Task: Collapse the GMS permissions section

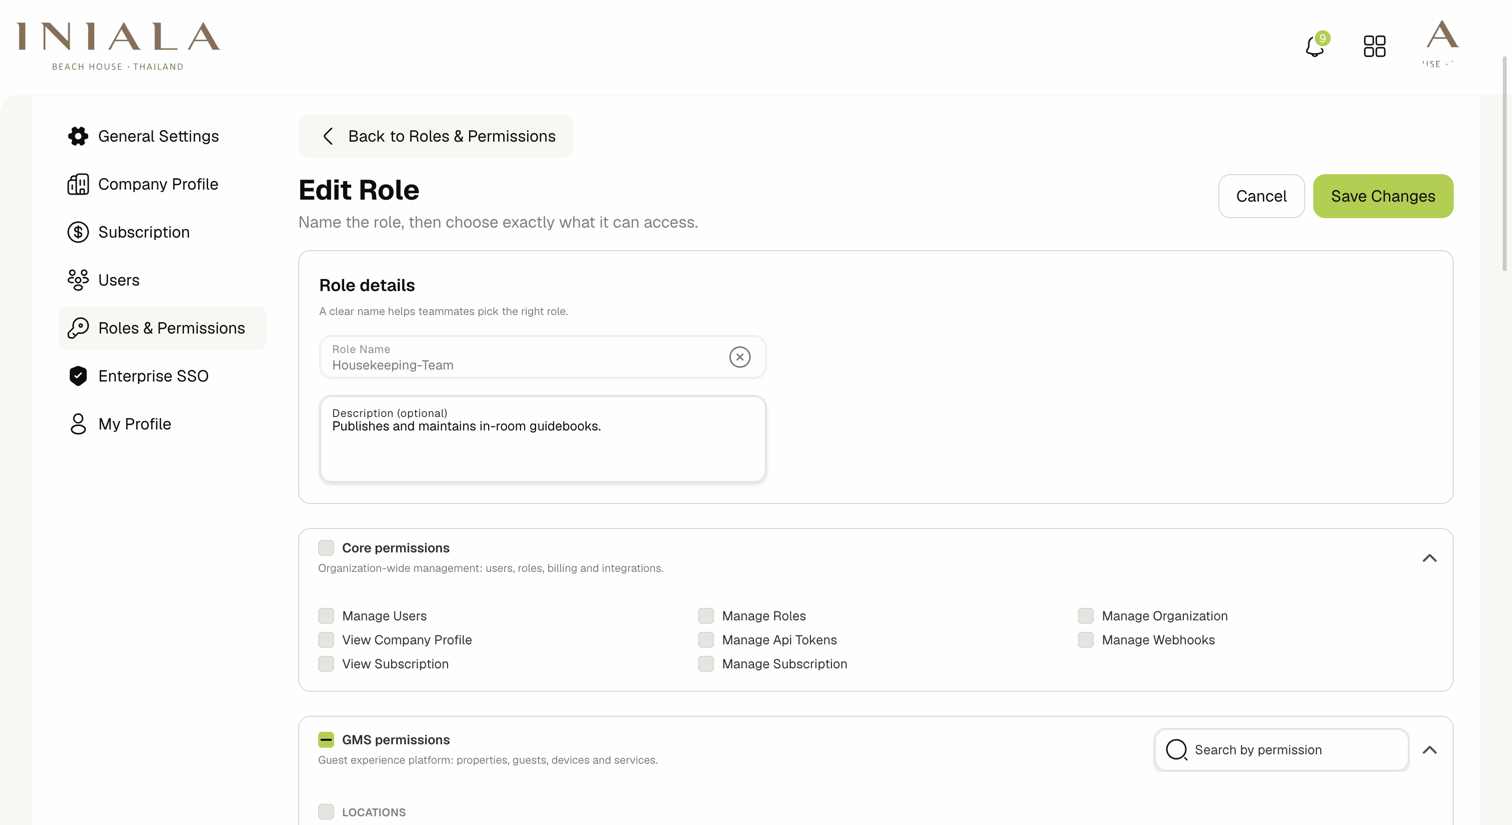Action: pyautogui.click(x=1430, y=750)
